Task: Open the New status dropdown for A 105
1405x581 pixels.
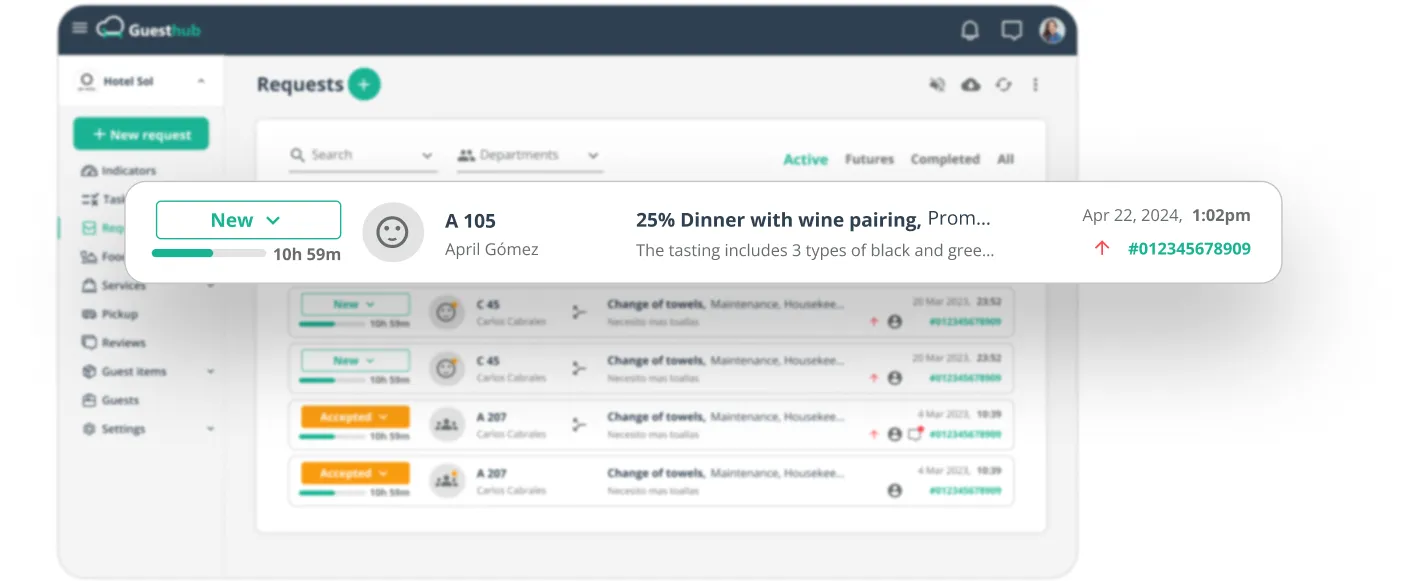Action: (248, 220)
